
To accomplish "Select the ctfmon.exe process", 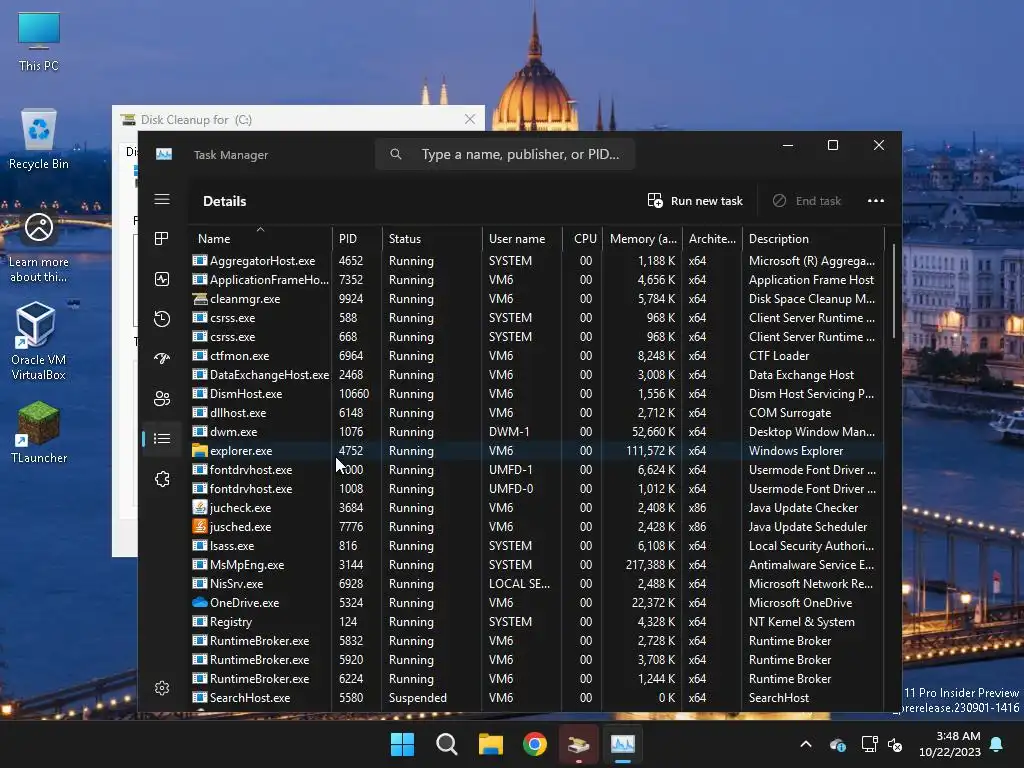I will click(537, 356).
